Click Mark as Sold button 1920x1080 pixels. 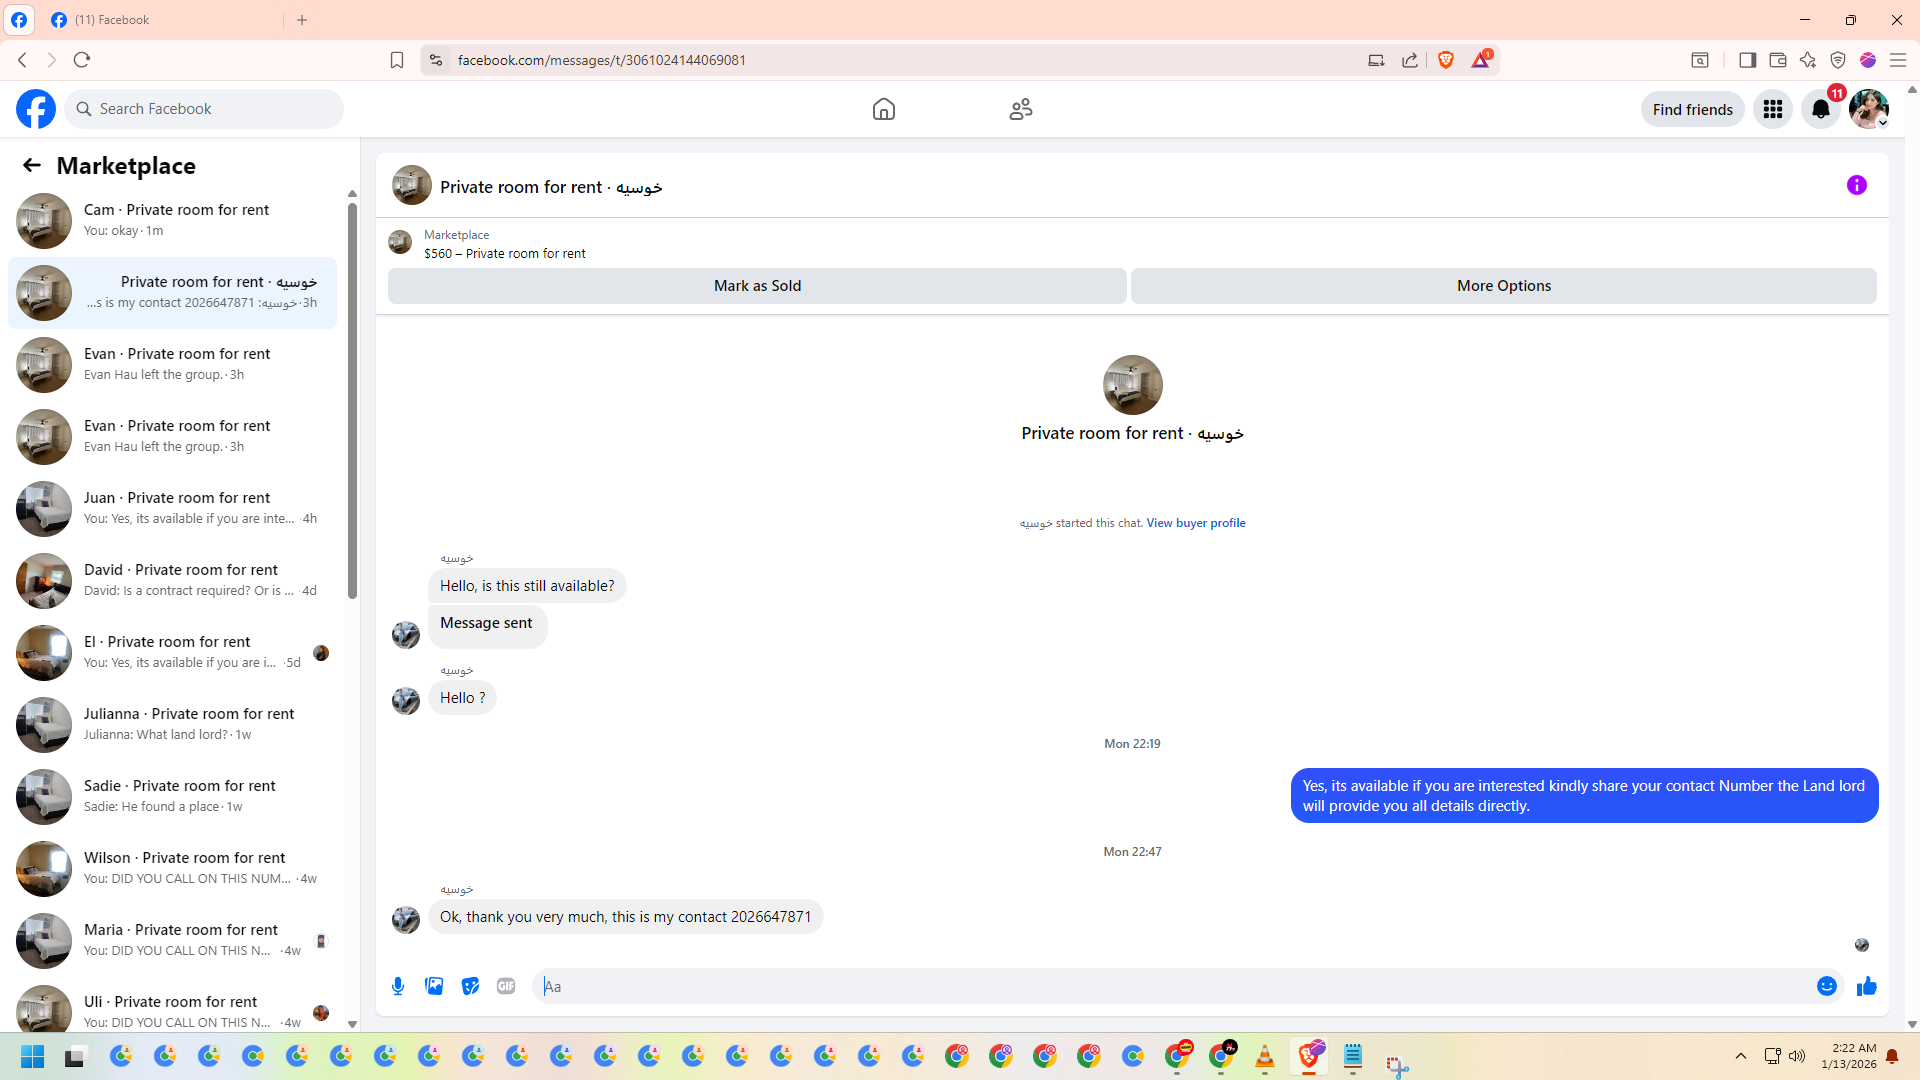pyautogui.click(x=757, y=286)
